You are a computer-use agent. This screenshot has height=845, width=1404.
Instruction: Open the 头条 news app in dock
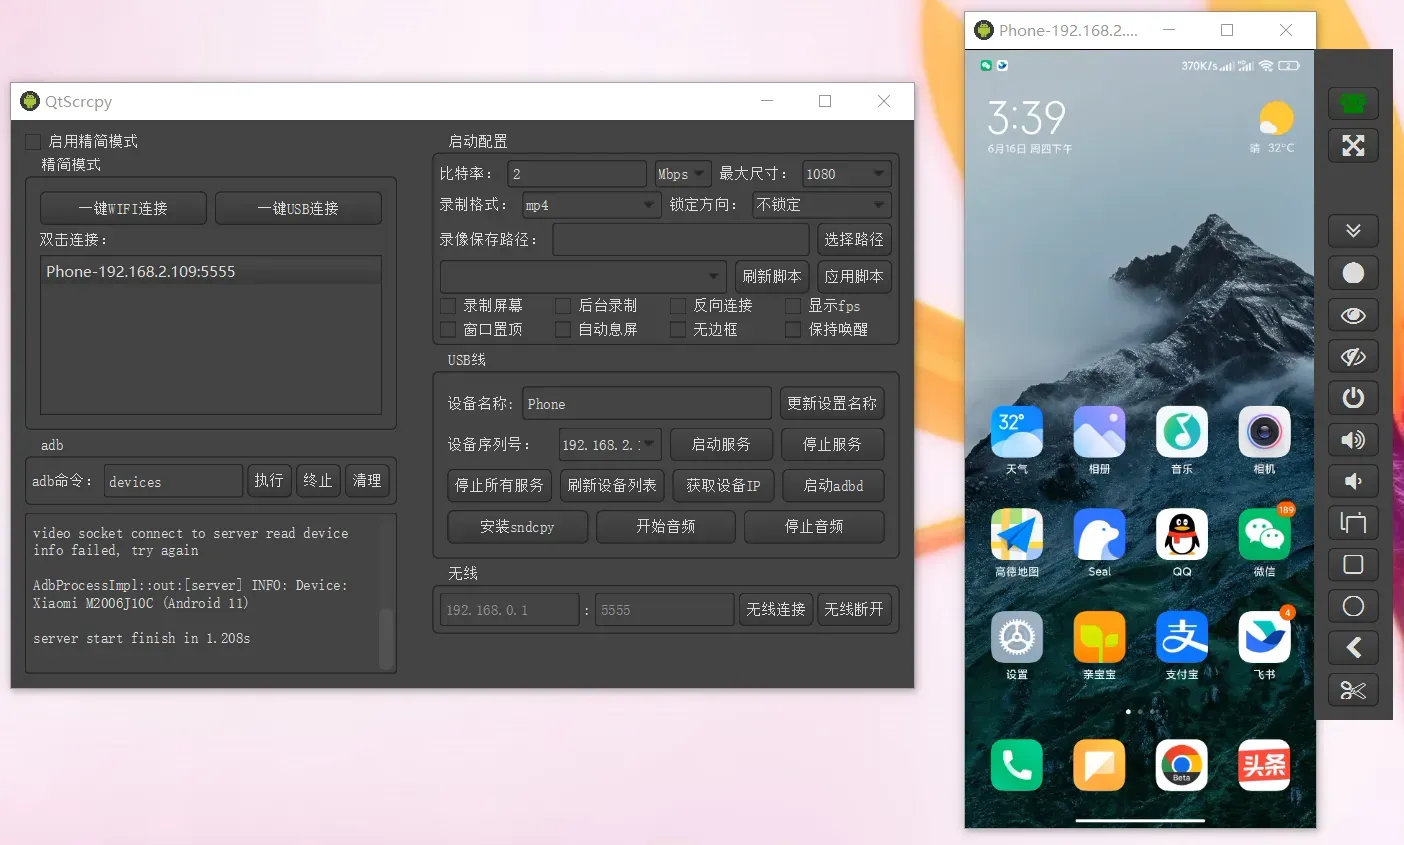click(x=1264, y=765)
